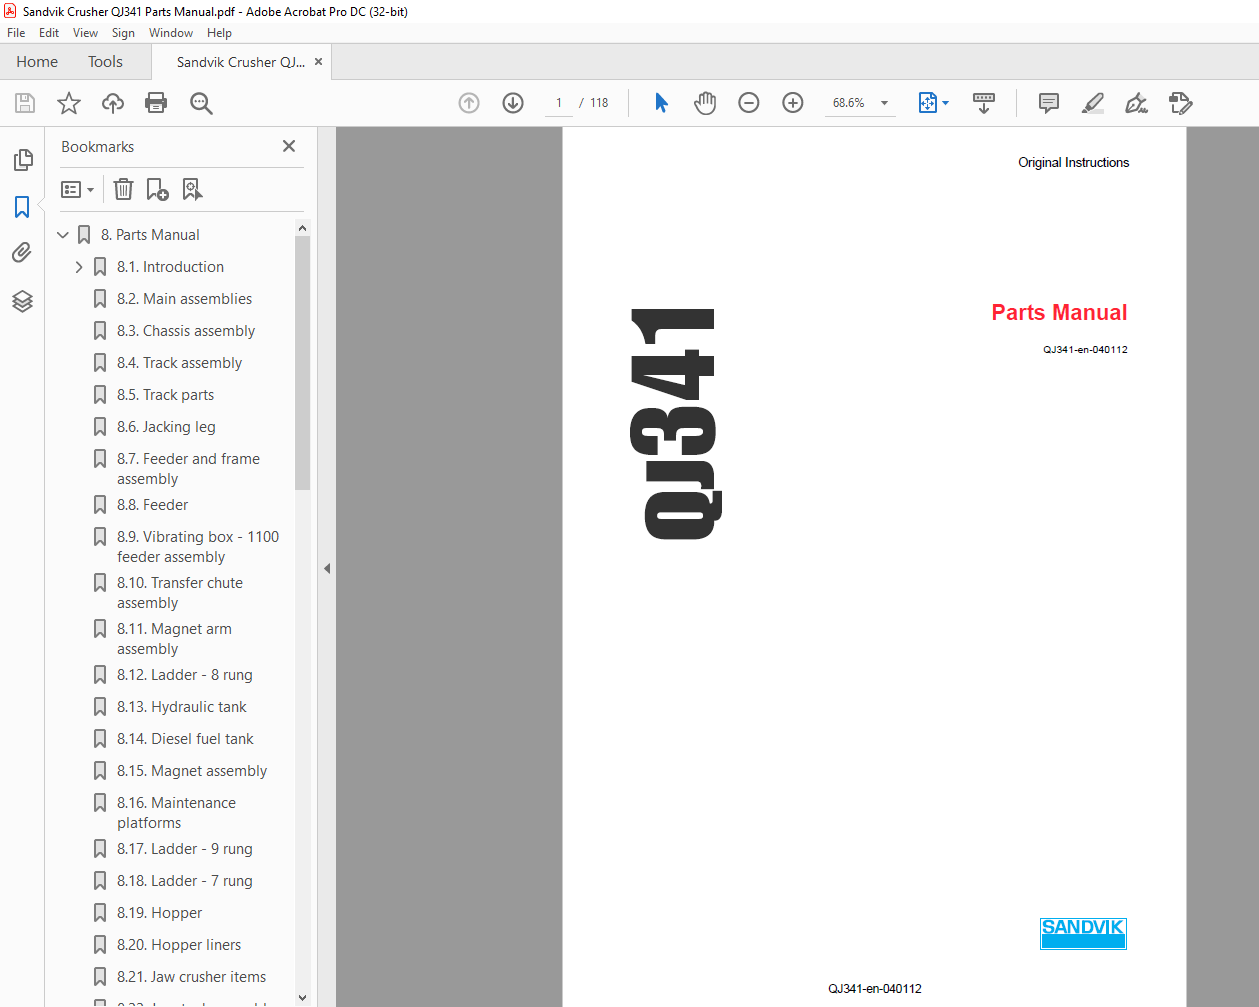
Task: Select 8.18. Ladder - 7 rung bookmark
Action: (184, 881)
